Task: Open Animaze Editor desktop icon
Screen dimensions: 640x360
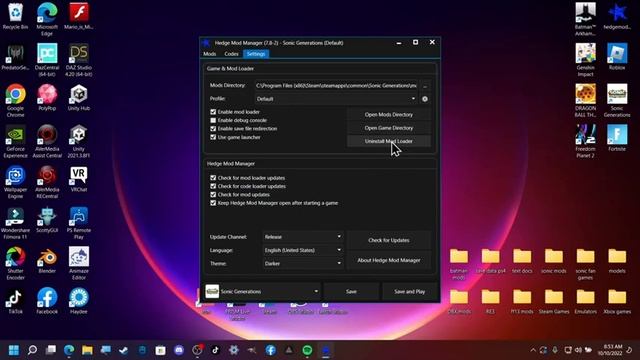Action: tap(79, 264)
